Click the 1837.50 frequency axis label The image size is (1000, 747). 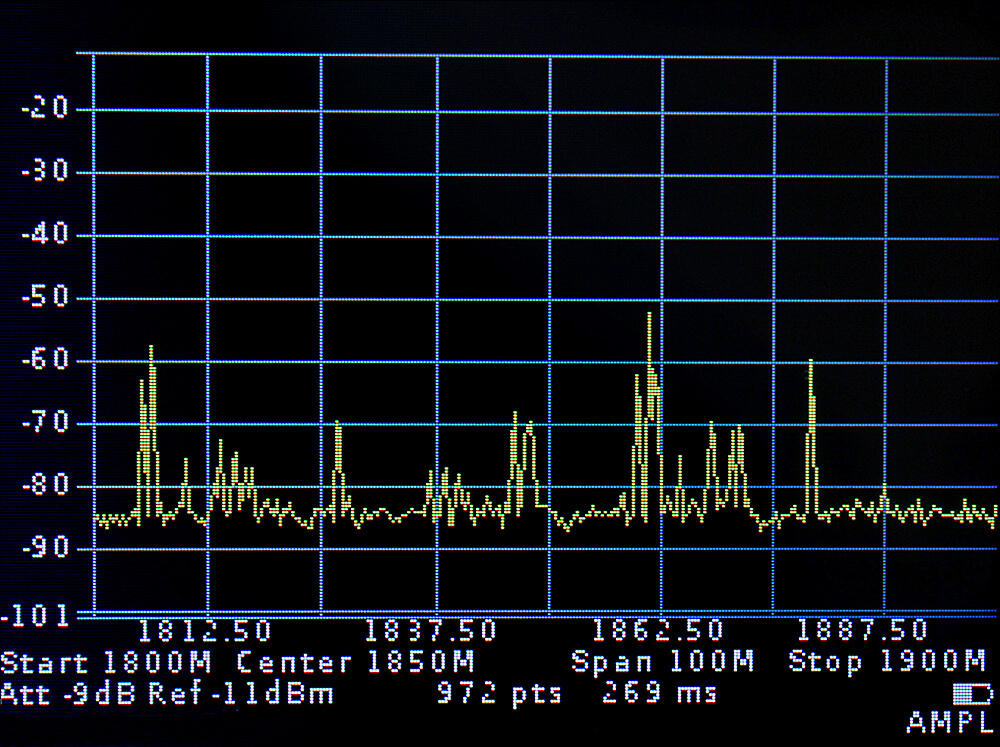[430, 631]
